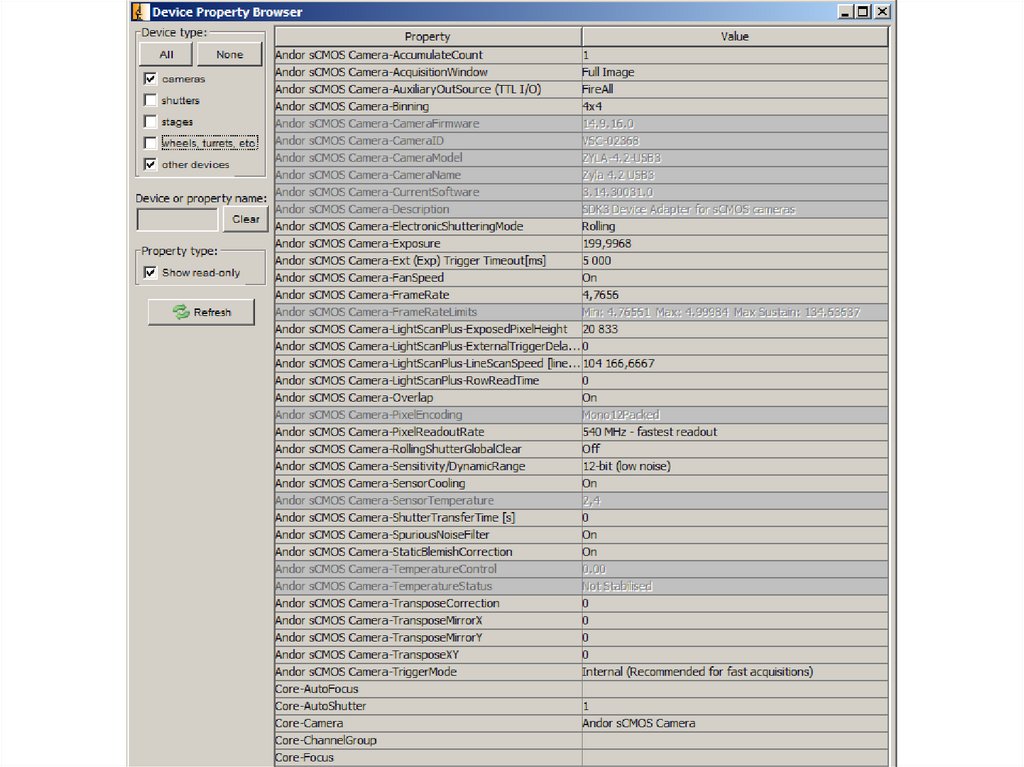The height and width of the screenshot is (767, 1024).
Task: Open the RollingShutterGlobalClear value 'Off'
Action: 735,449
